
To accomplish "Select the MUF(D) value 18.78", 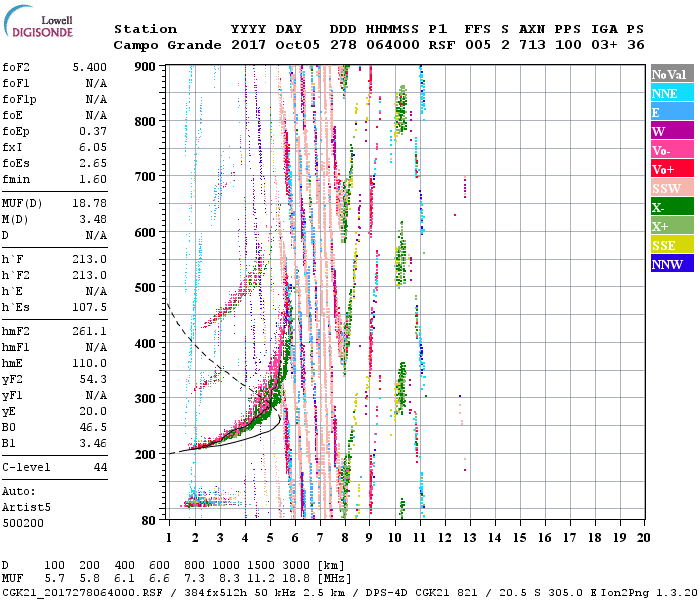I will pos(91,203).
